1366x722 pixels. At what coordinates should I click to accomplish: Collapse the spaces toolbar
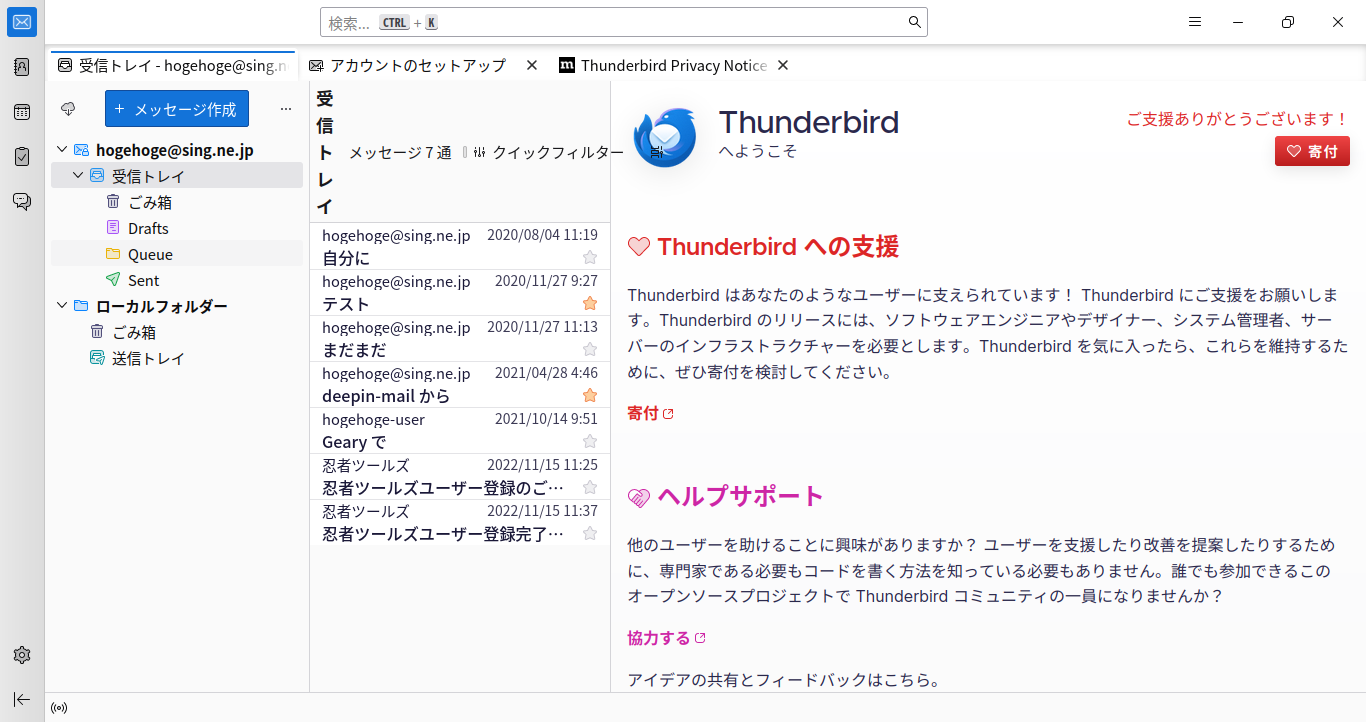pos(22,699)
